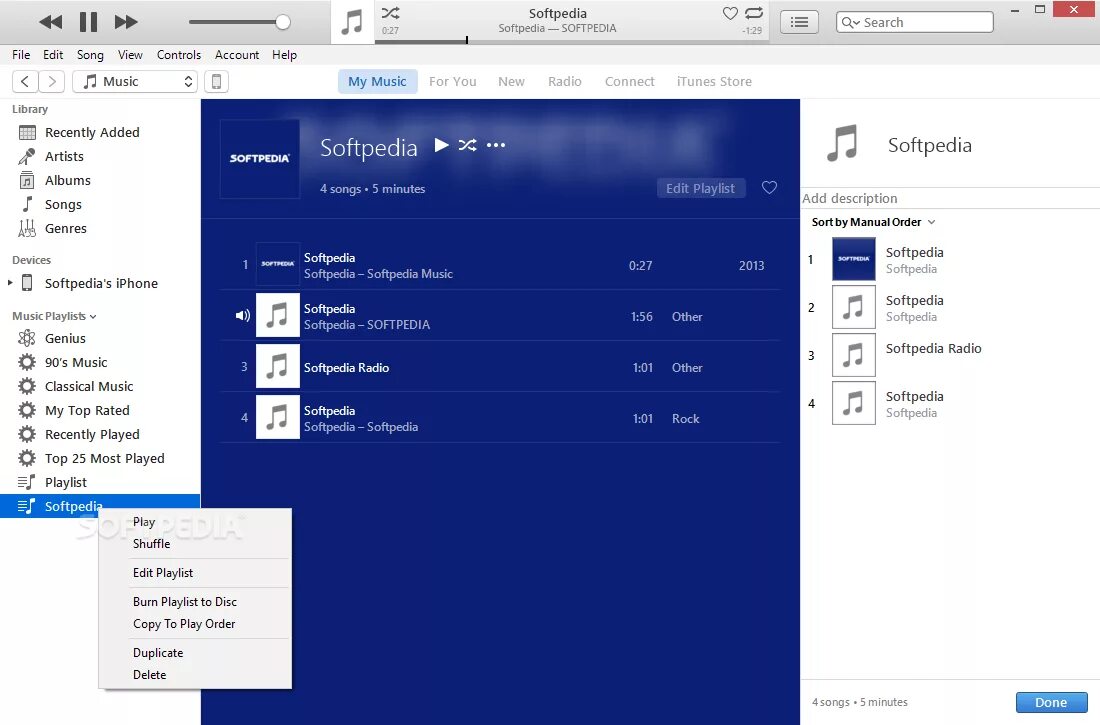This screenshot has width=1100, height=725.
Task: Switch to the Radio tab
Action: coord(565,81)
